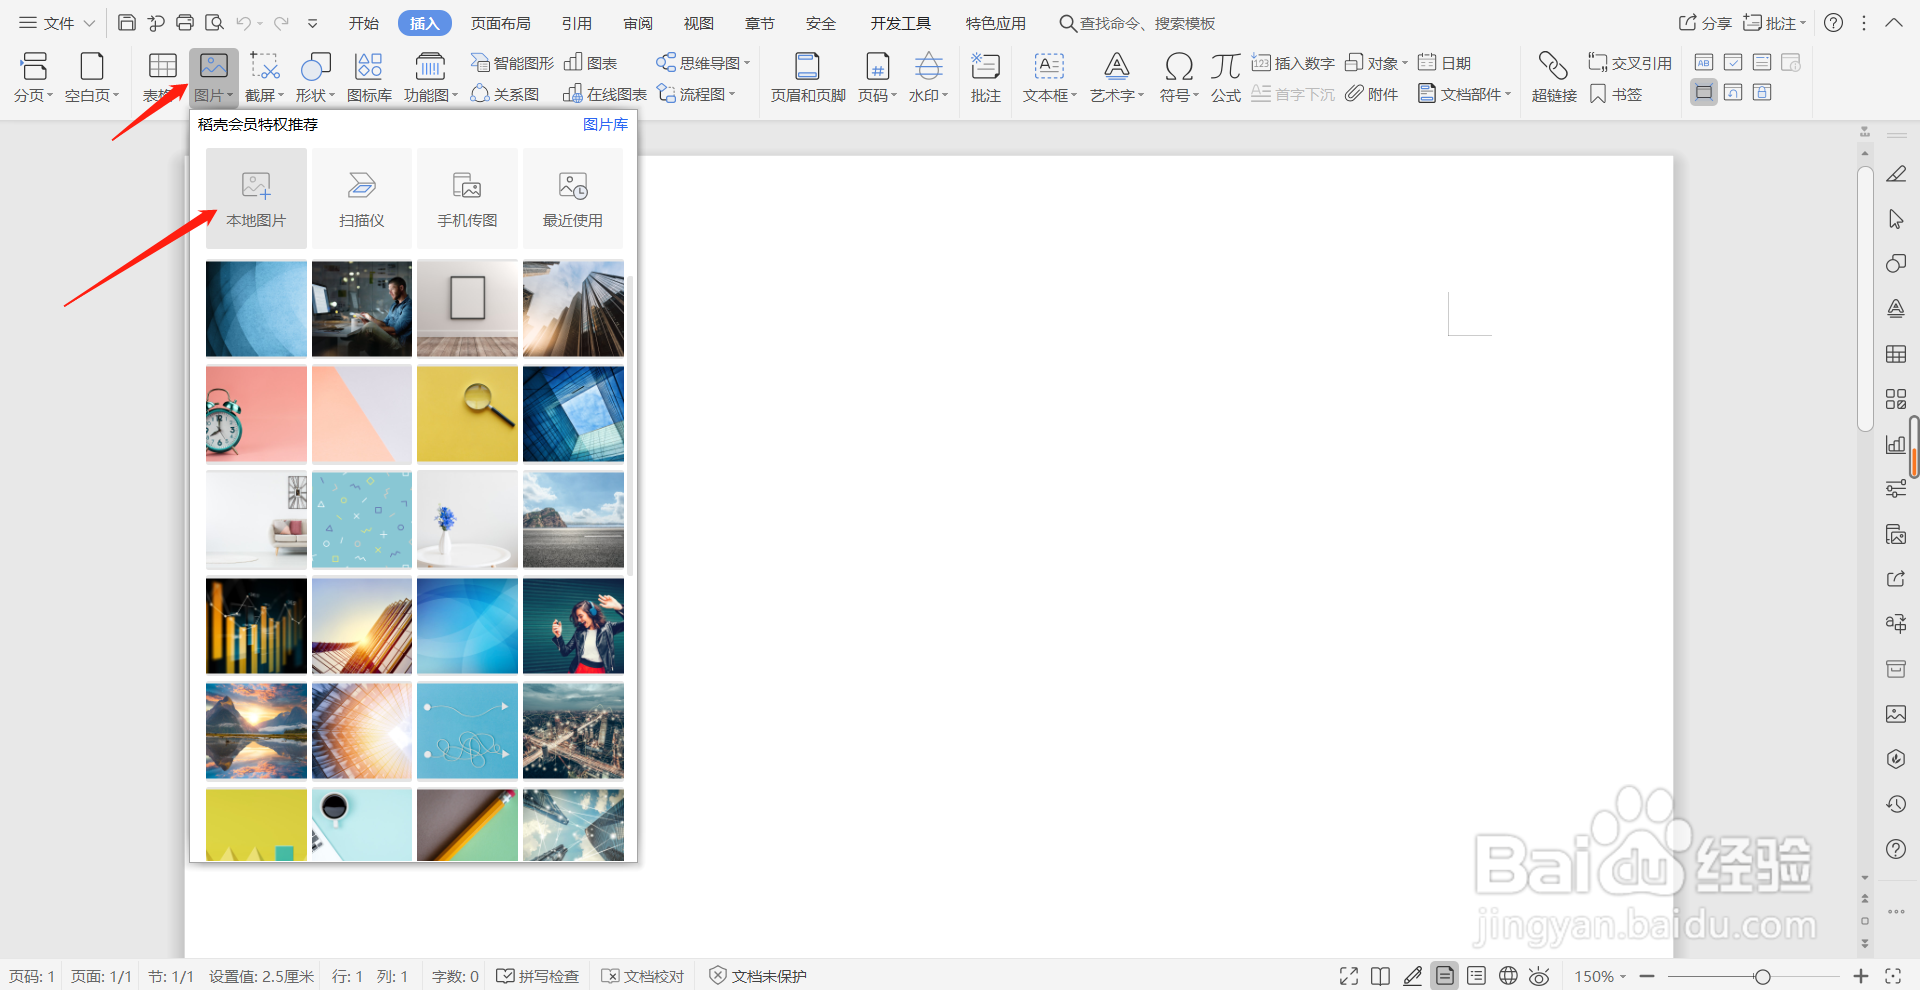1920x990 pixels.
Task: Click the print preview icon
Action: pyautogui.click(x=214, y=23)
